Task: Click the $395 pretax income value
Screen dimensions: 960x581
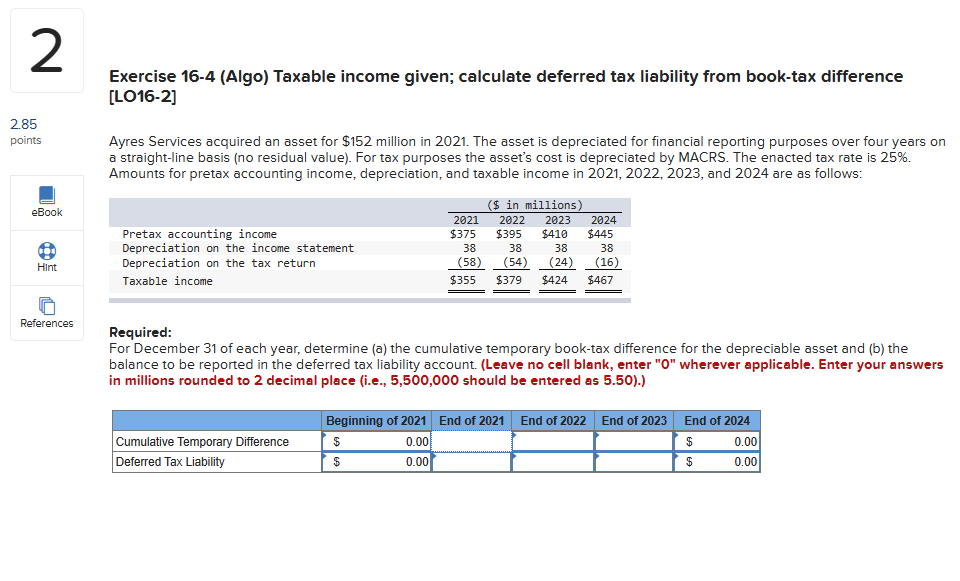Action: 509,234
